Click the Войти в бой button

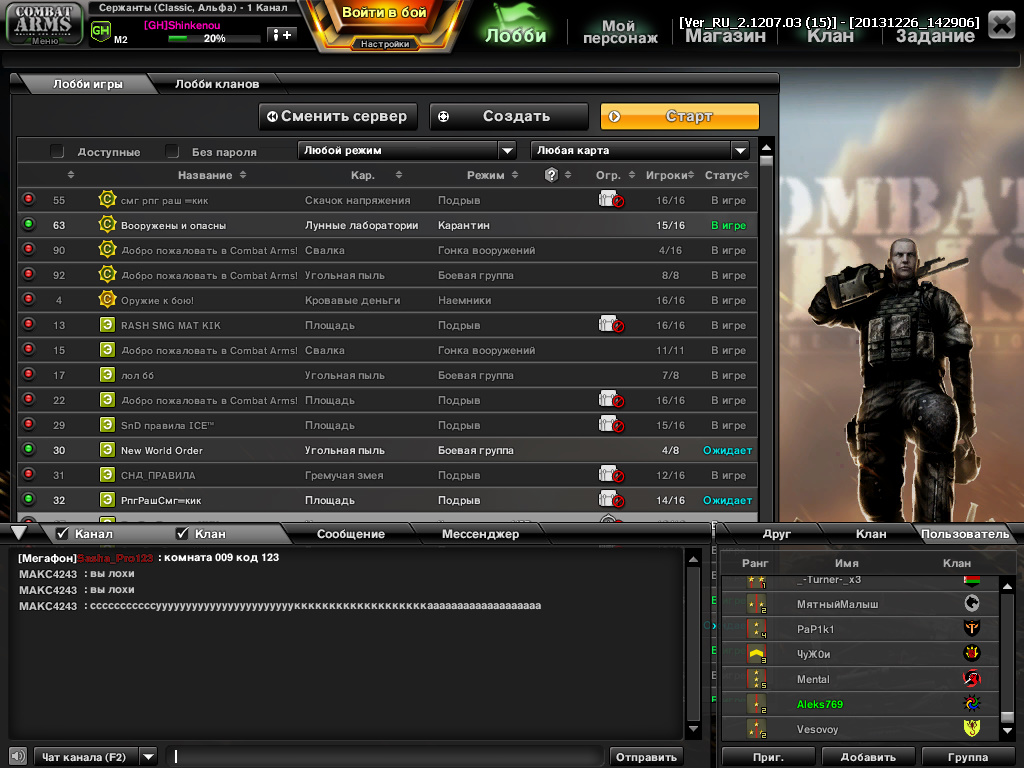pyautogui.click(x=385, y=12)
